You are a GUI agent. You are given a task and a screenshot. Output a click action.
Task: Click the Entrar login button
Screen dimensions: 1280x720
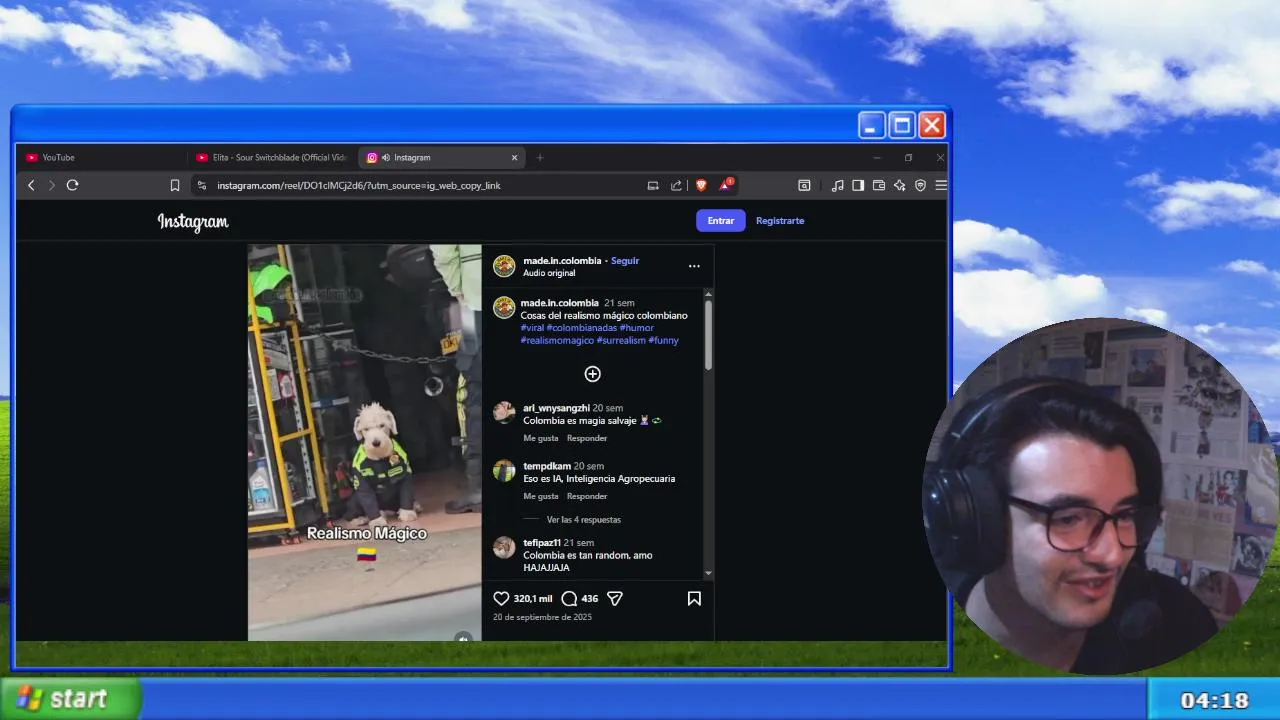click(x=721, y=221)
